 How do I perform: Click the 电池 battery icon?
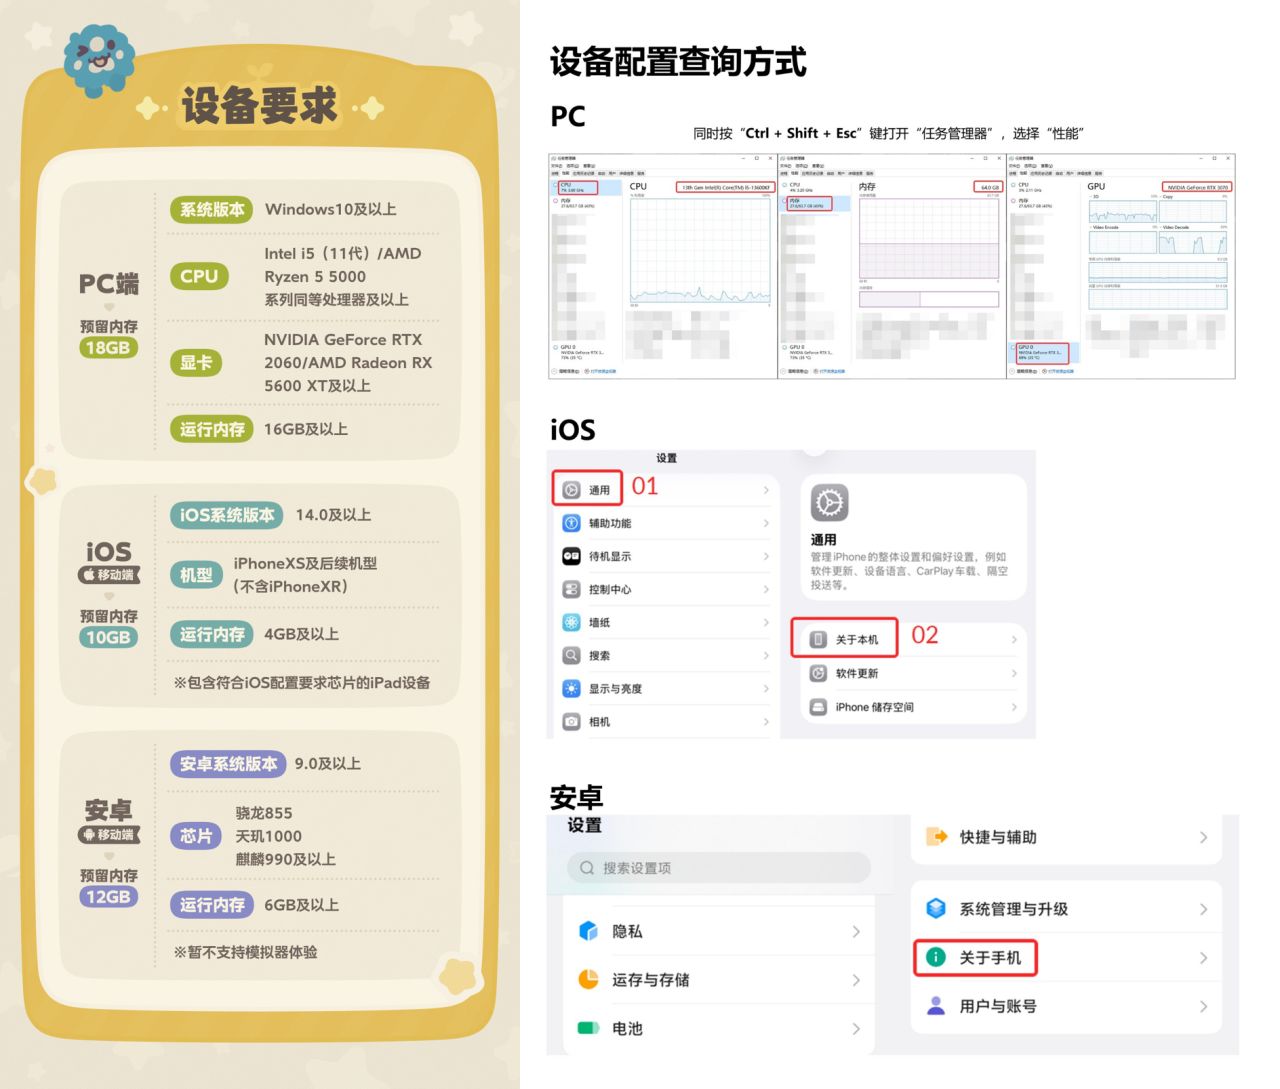coord(589,1028)
